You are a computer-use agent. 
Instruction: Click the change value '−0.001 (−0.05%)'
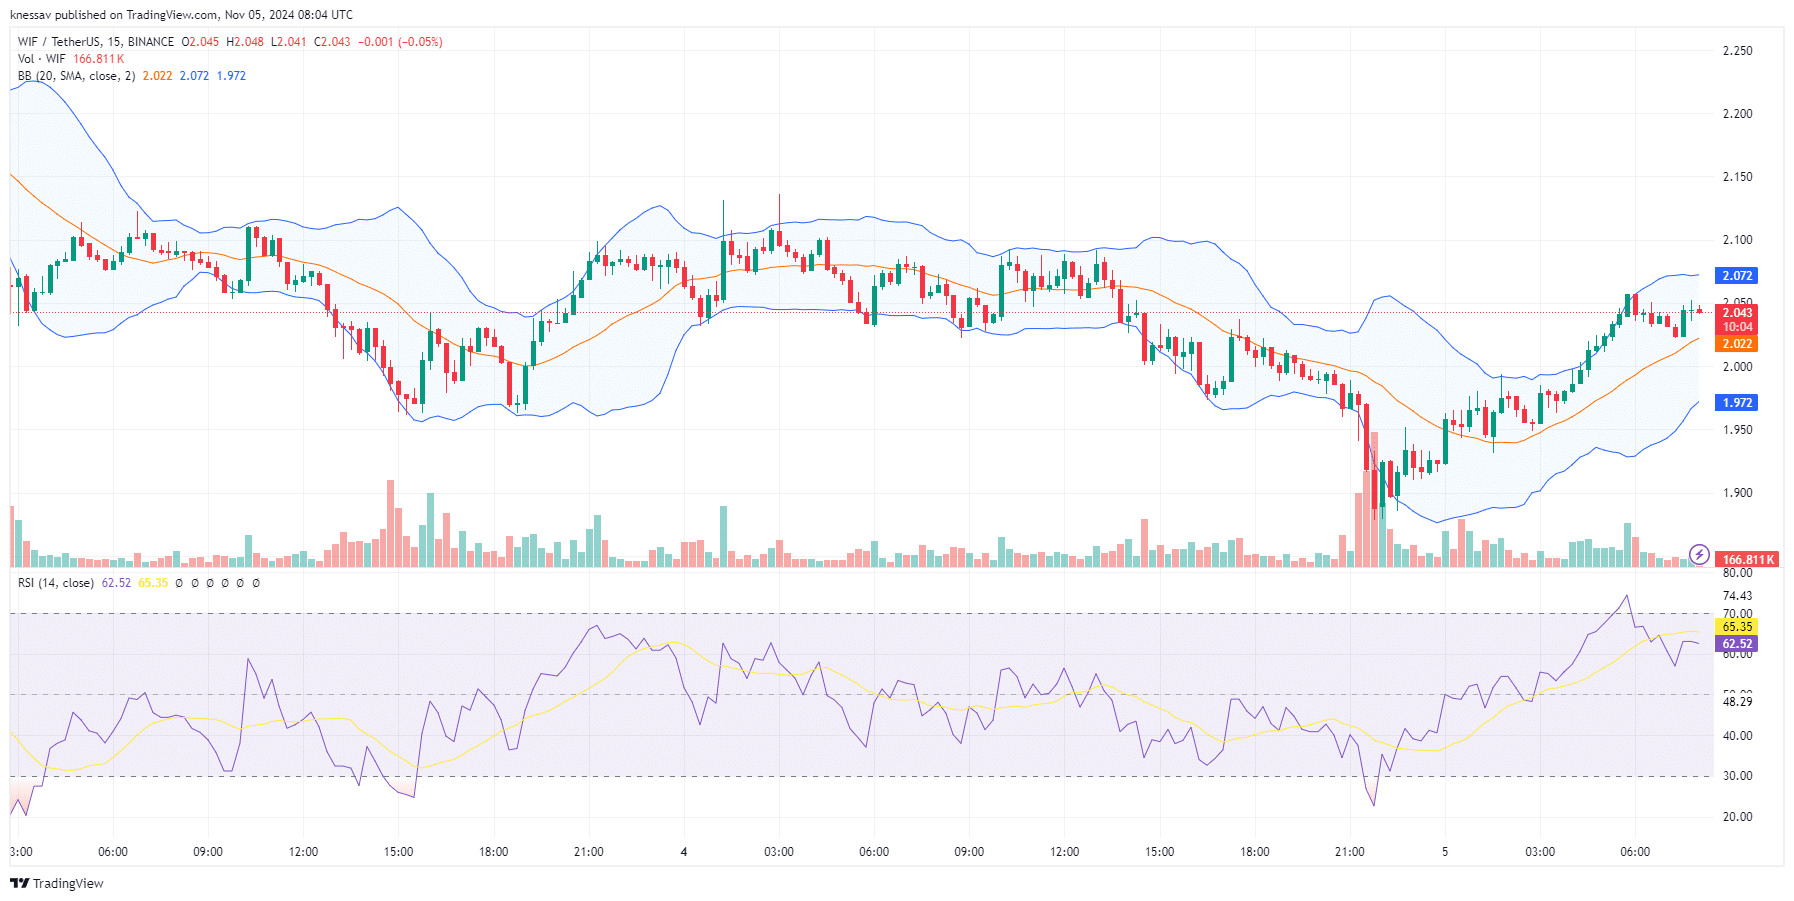click(x=400, y=42)
